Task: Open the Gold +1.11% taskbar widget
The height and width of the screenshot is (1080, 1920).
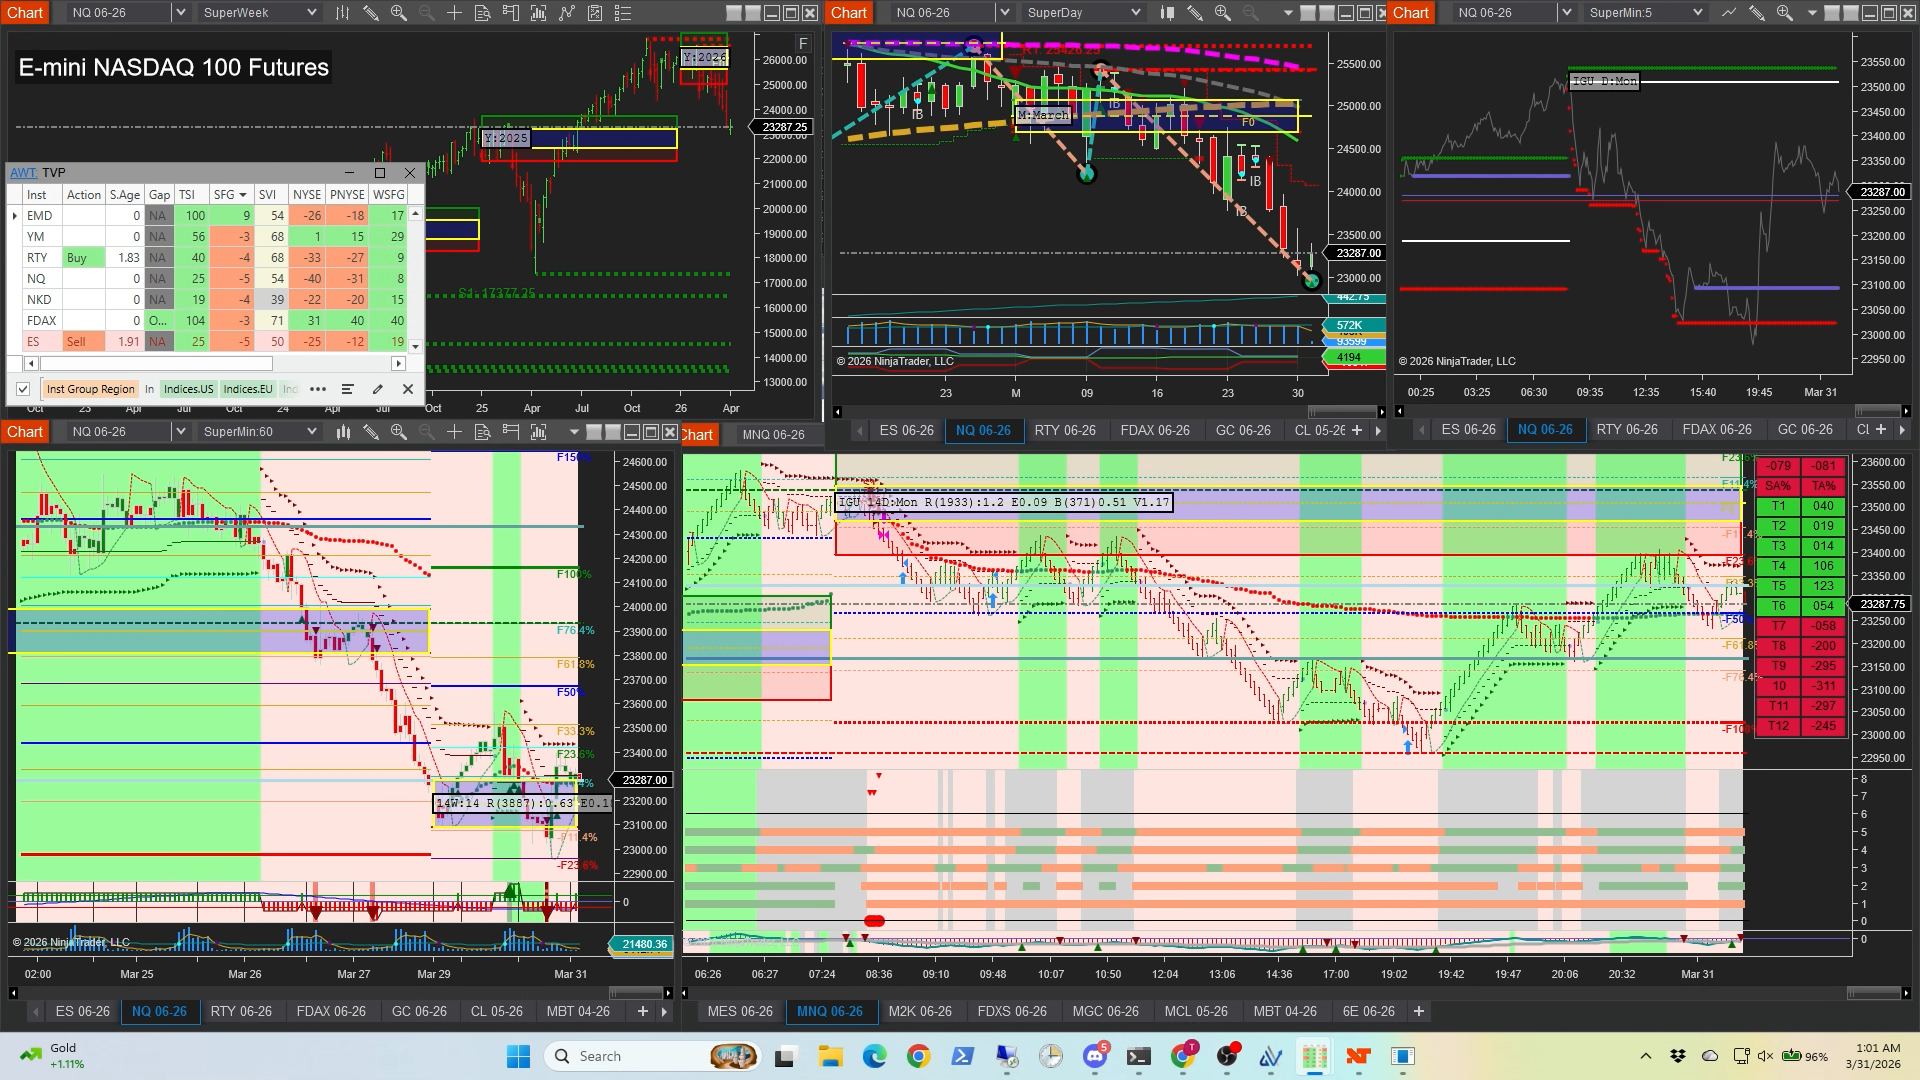Action: pyautogui.click(x=52, y=1056)
